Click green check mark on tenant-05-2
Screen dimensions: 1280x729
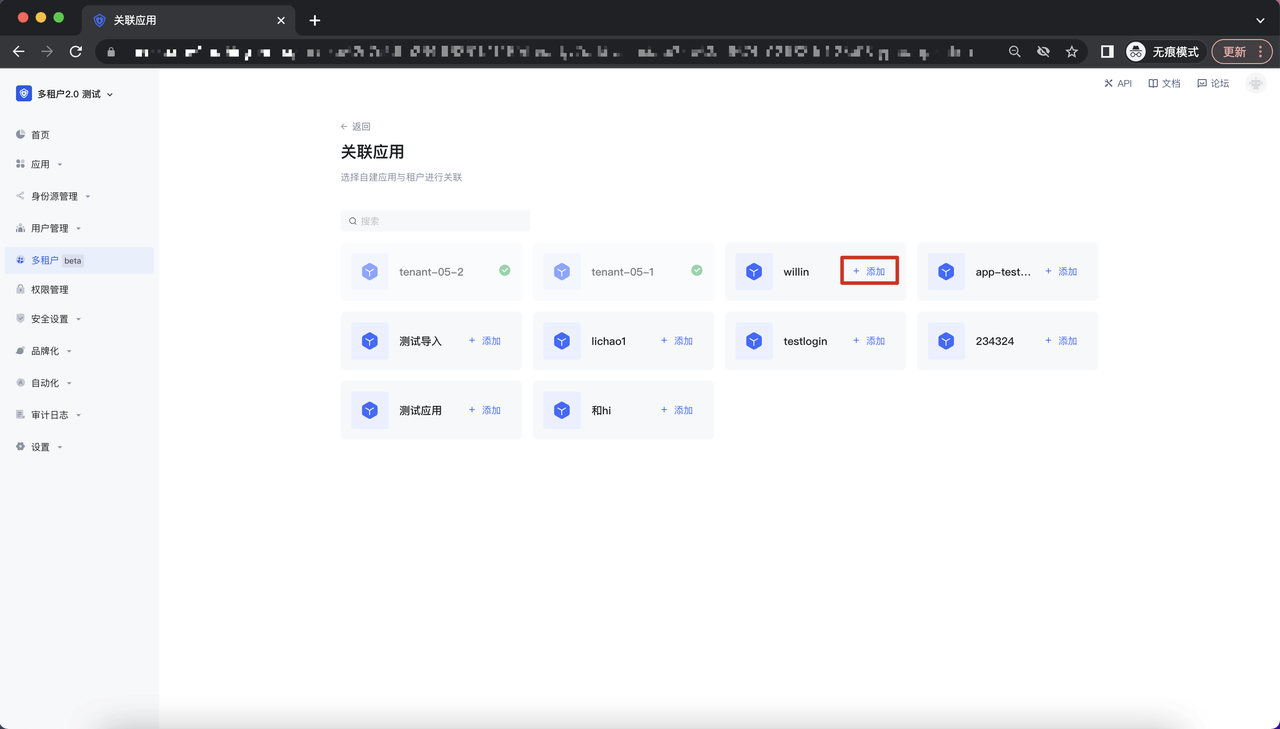[505, 271]
